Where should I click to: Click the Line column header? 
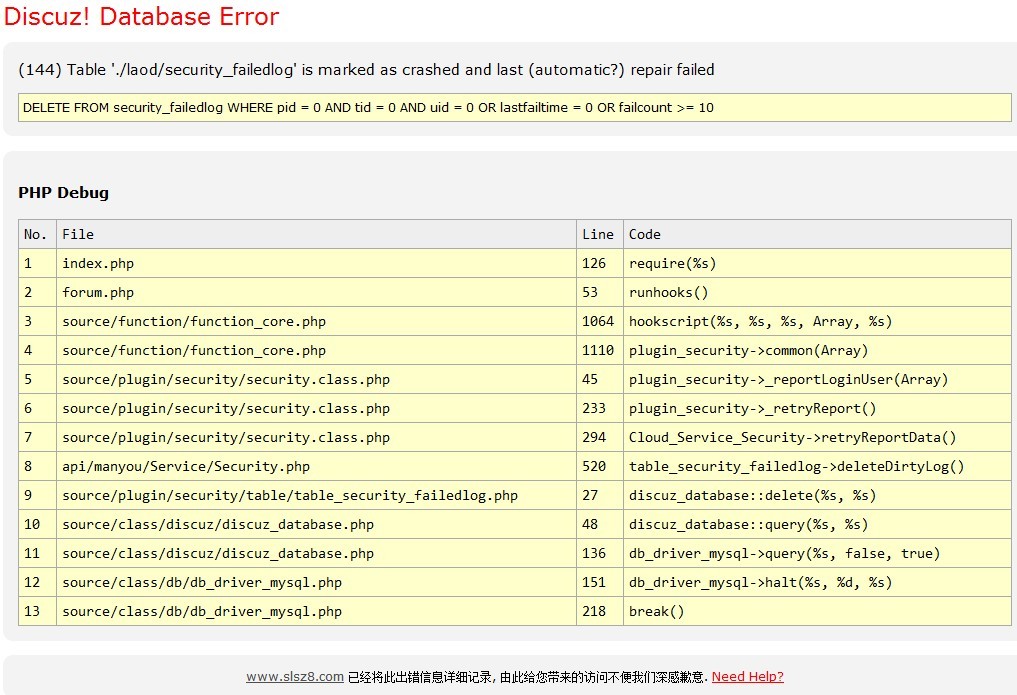click(600, 234)
